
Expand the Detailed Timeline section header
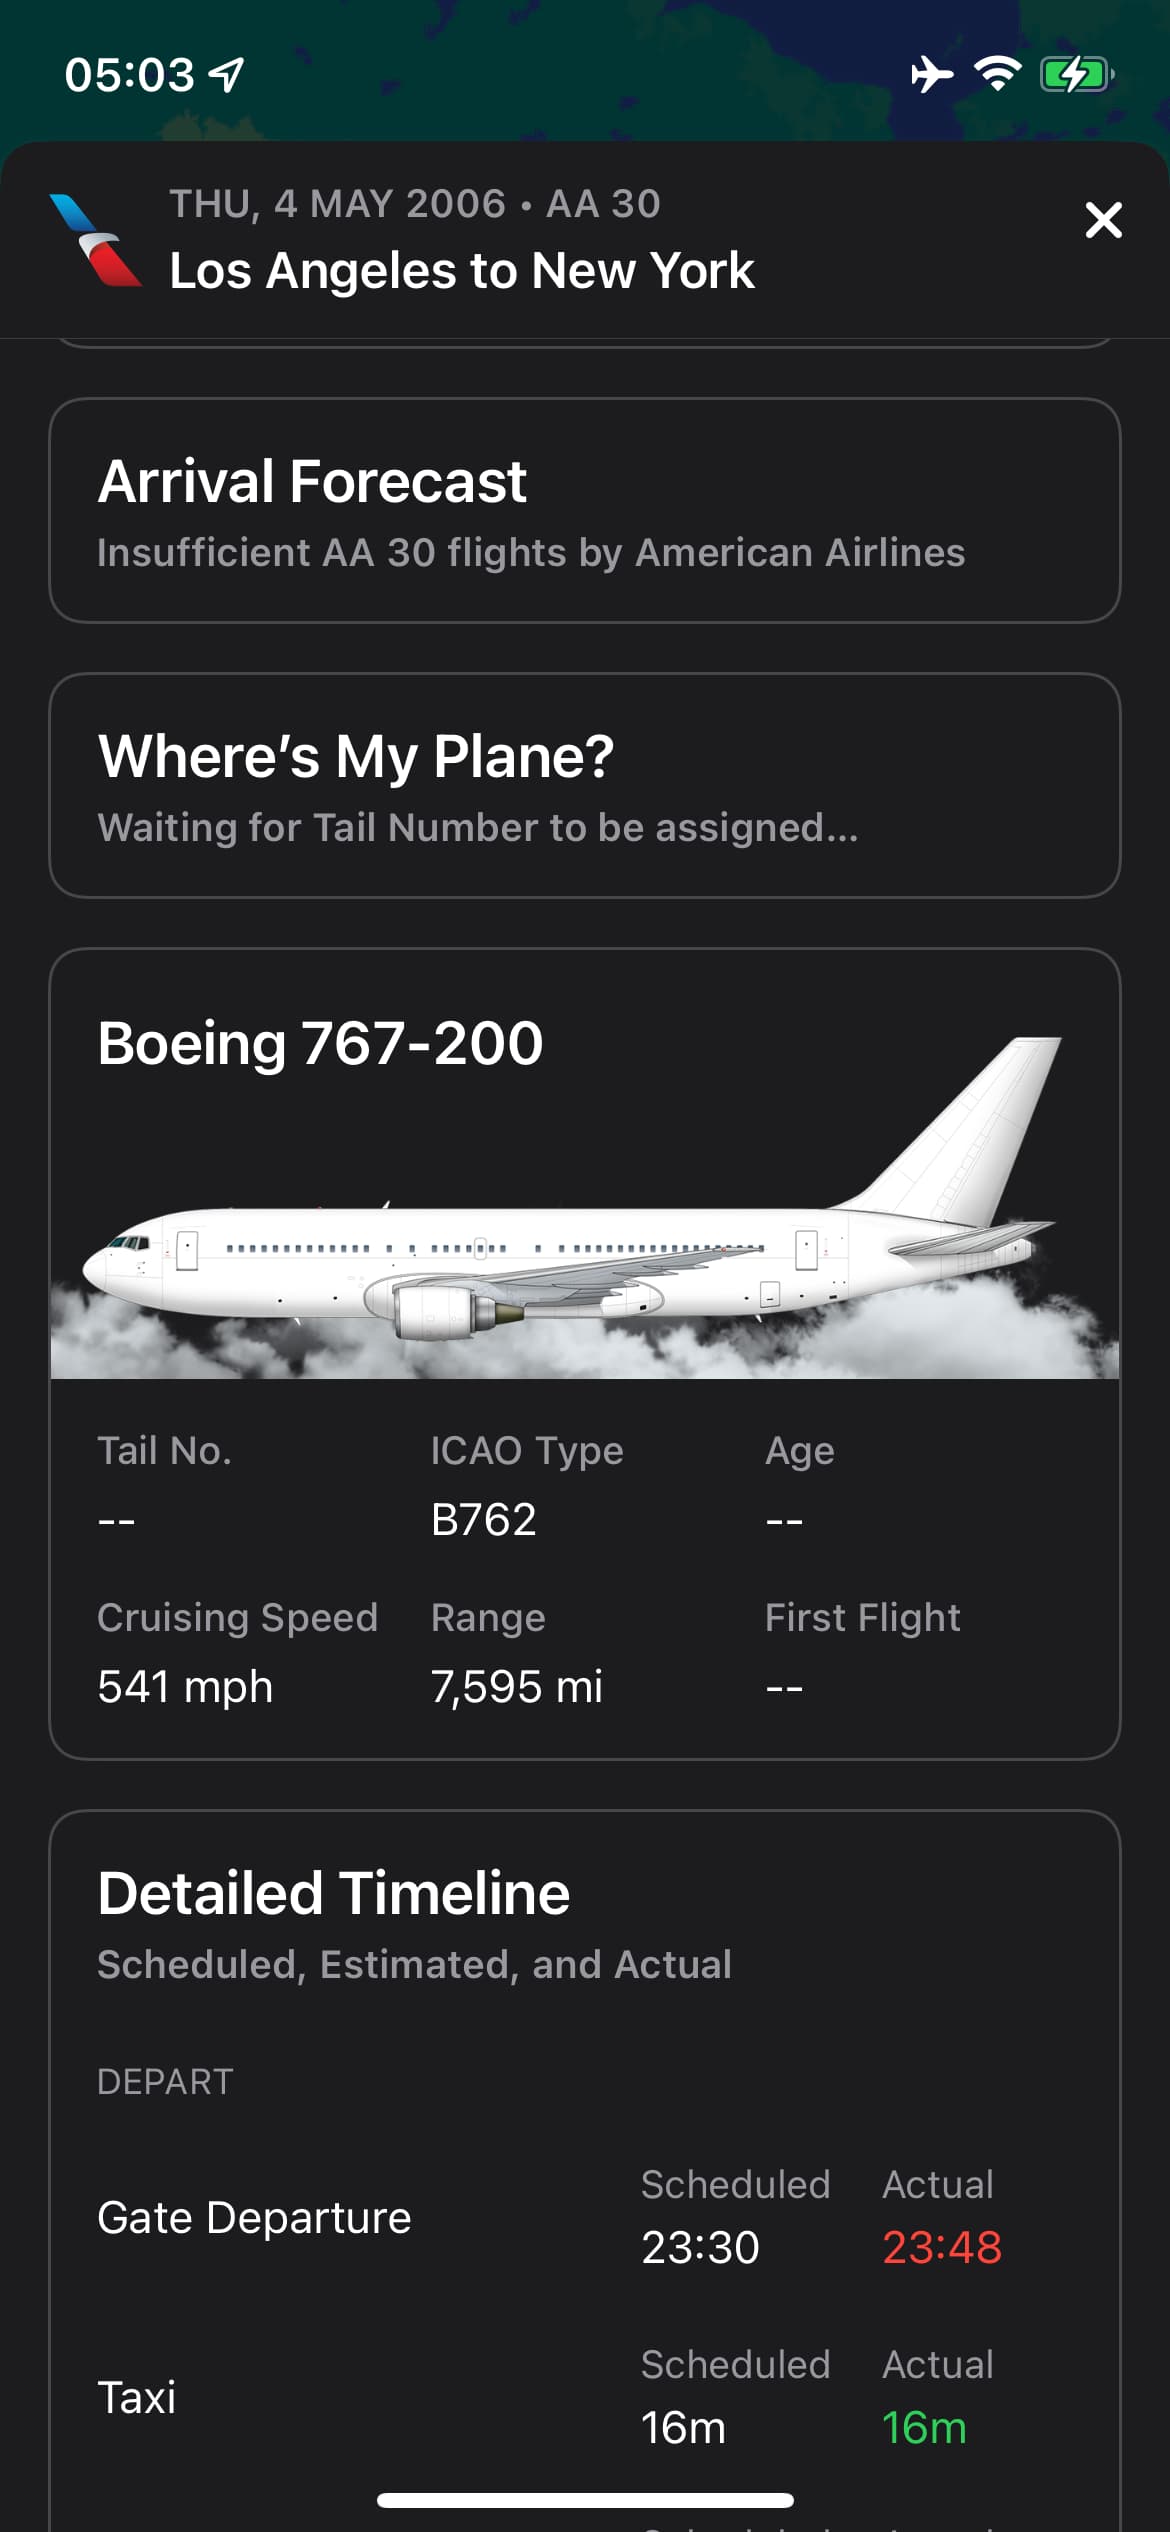[x=334, y=1894]
